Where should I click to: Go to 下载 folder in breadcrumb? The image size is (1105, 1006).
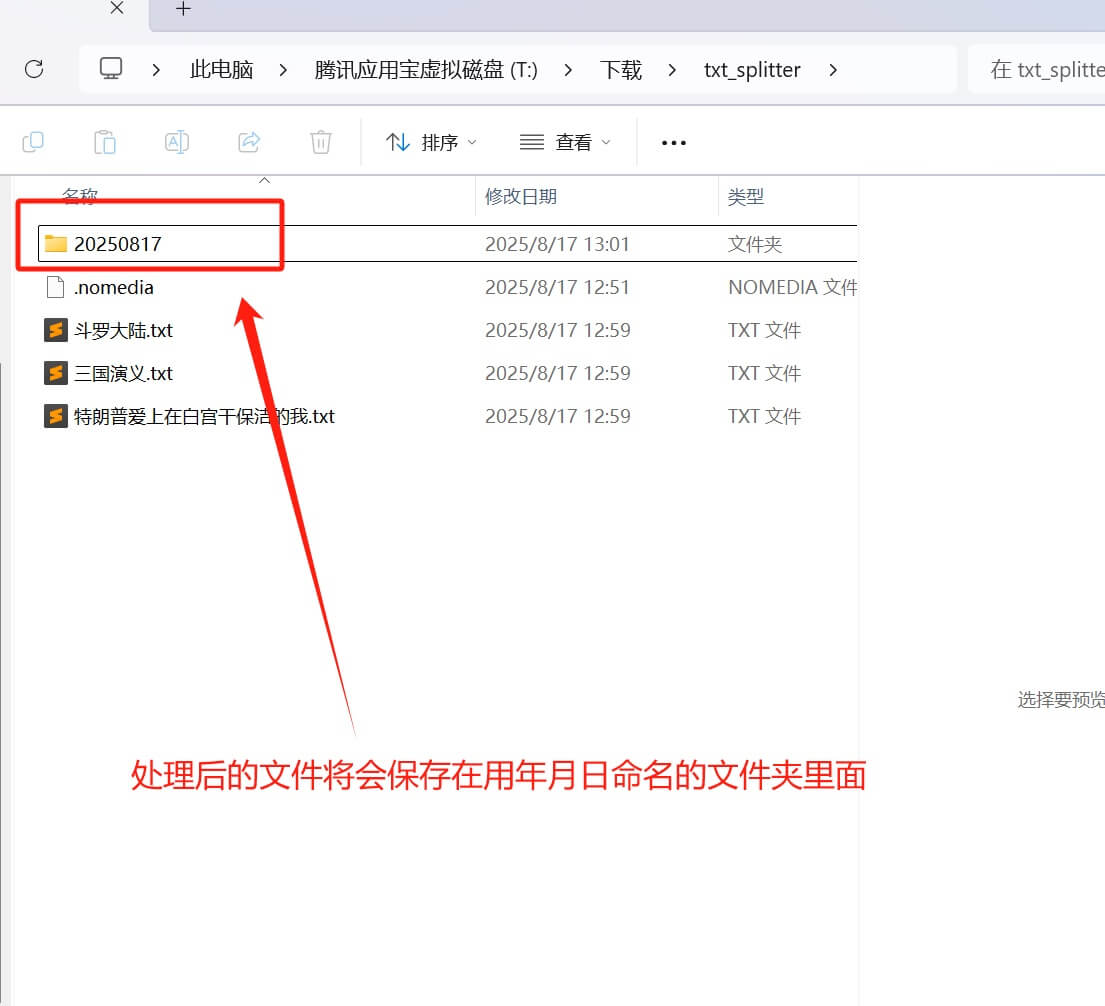(620, 70)
